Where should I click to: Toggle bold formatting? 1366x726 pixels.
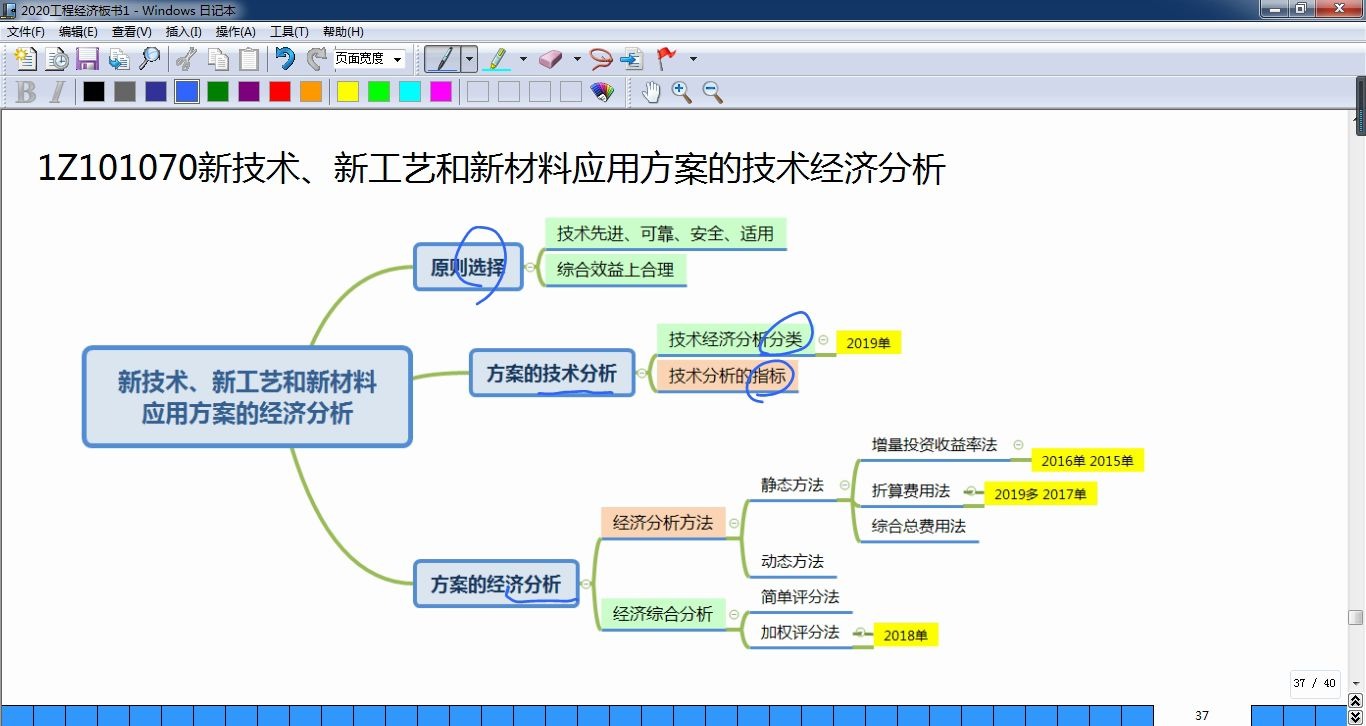(x=24, y=92)
